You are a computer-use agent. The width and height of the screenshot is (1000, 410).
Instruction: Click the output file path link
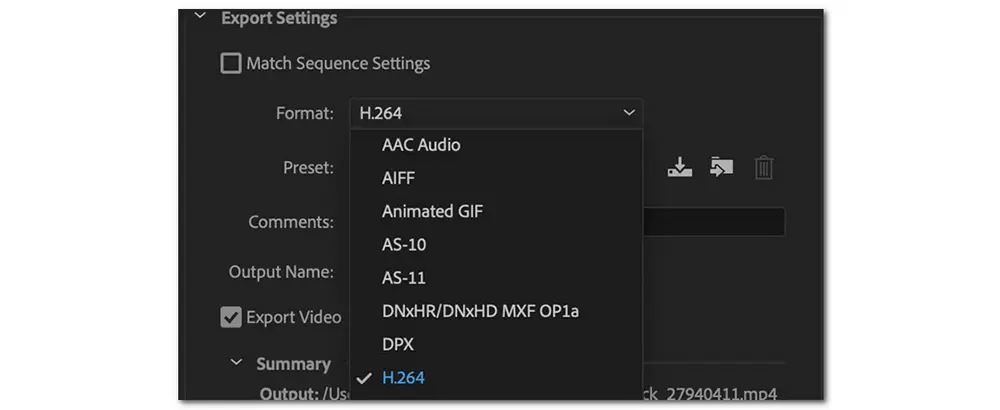[x=710, y=393]
